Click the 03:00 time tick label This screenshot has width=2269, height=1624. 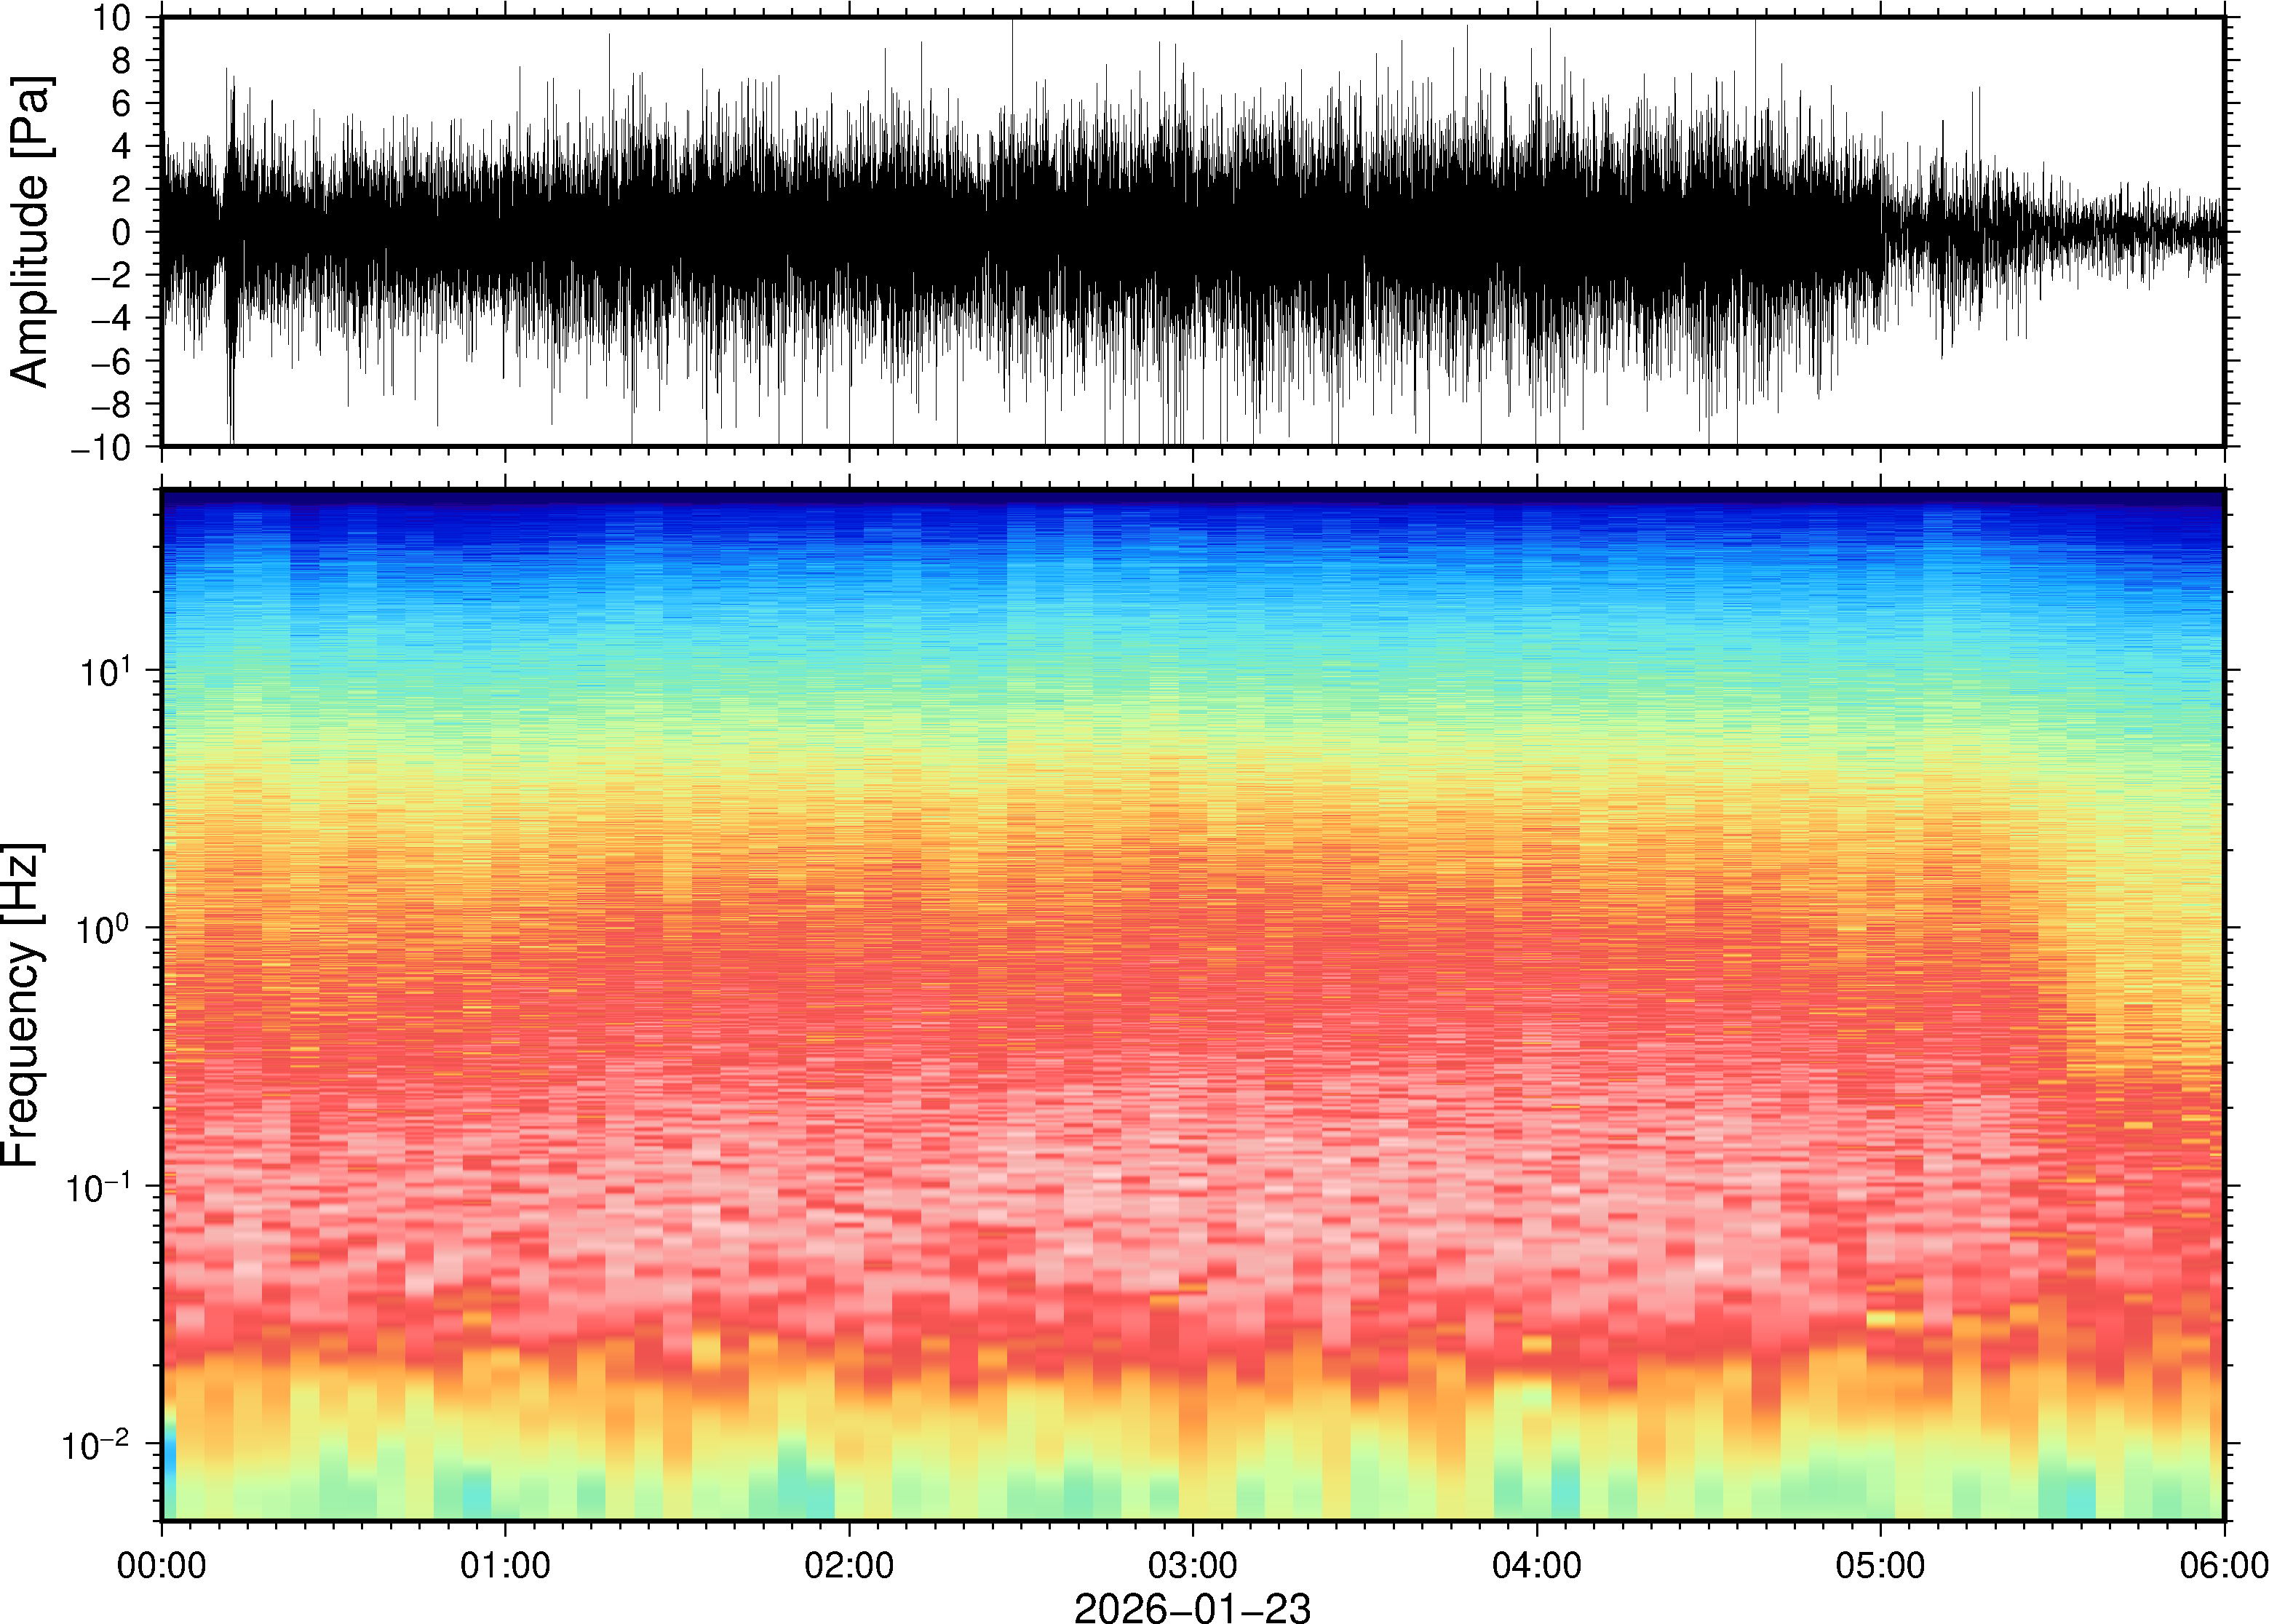point(1192,1565)
